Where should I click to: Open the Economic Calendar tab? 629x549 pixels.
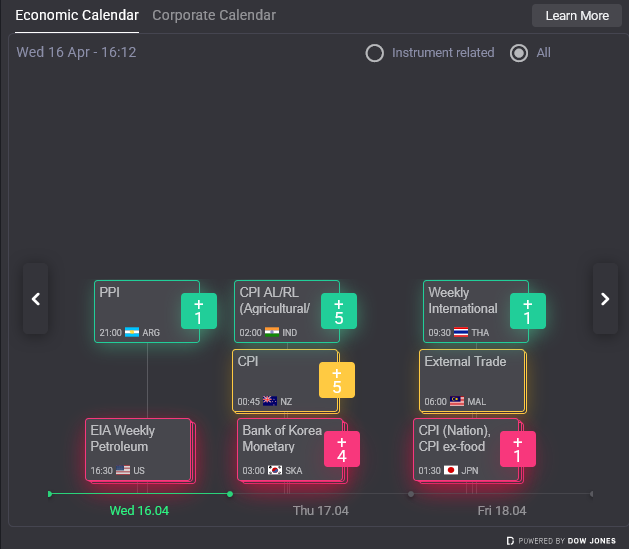(x=77, y=15)
